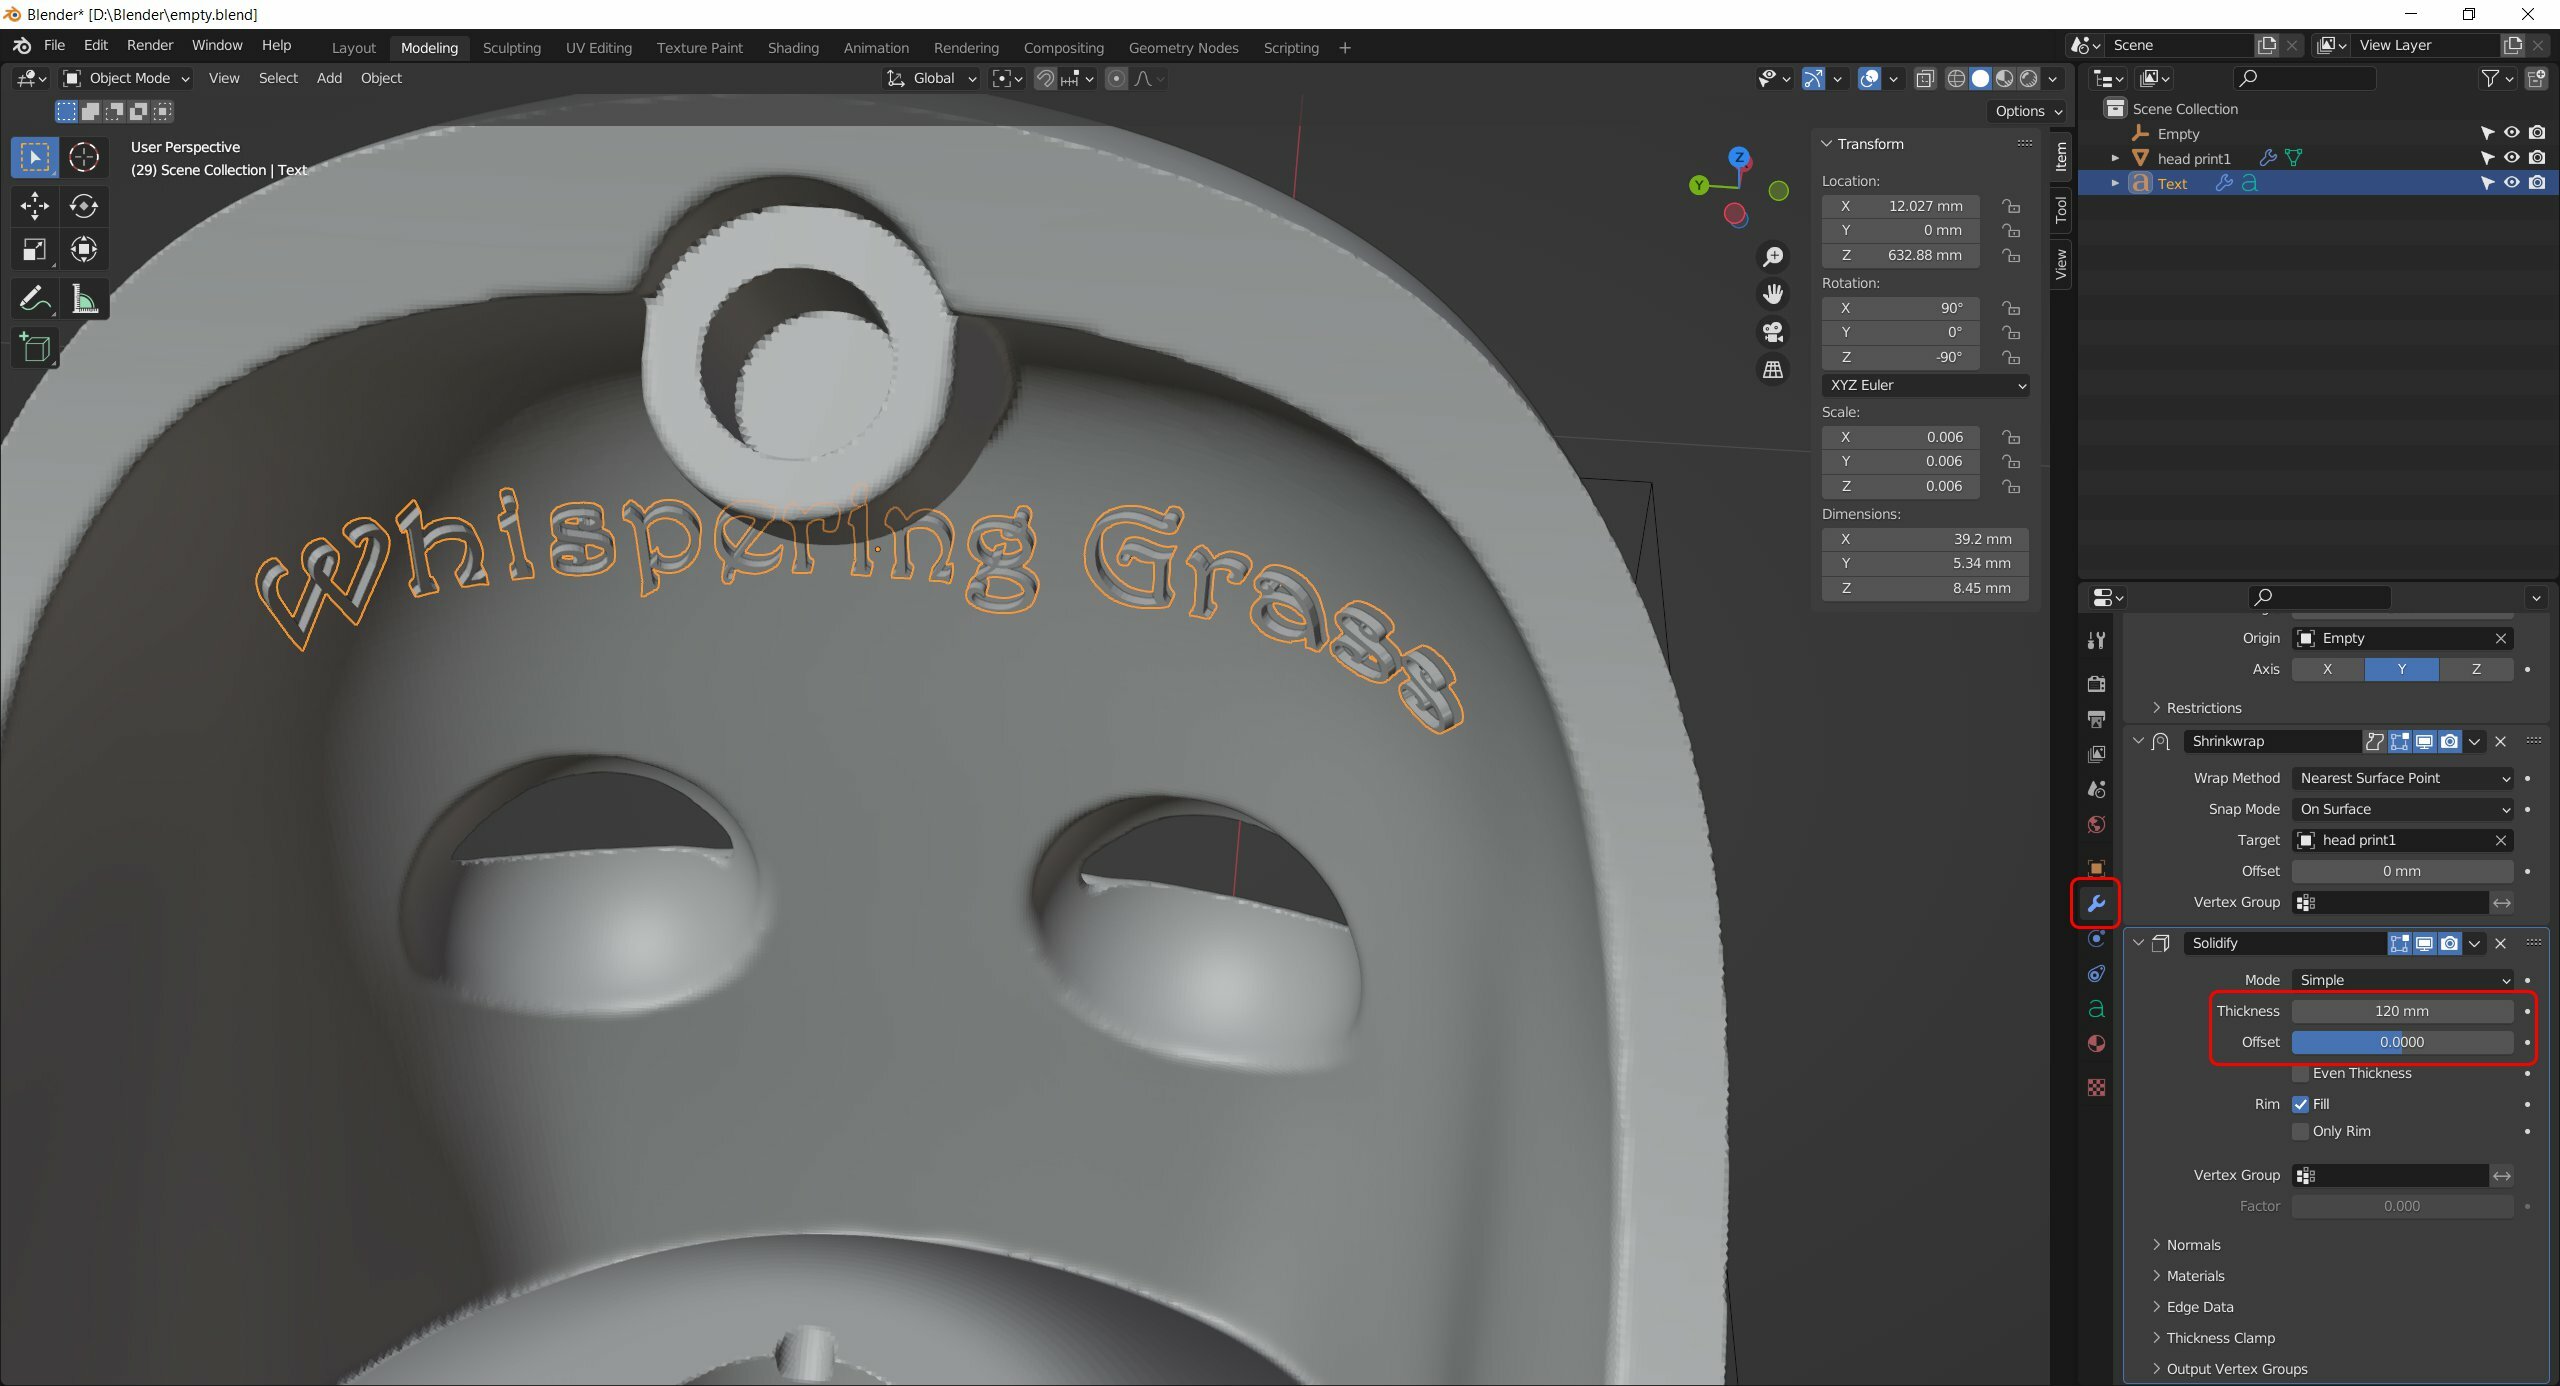Open the Global transform orientation dropdown

tap(932, 78)
